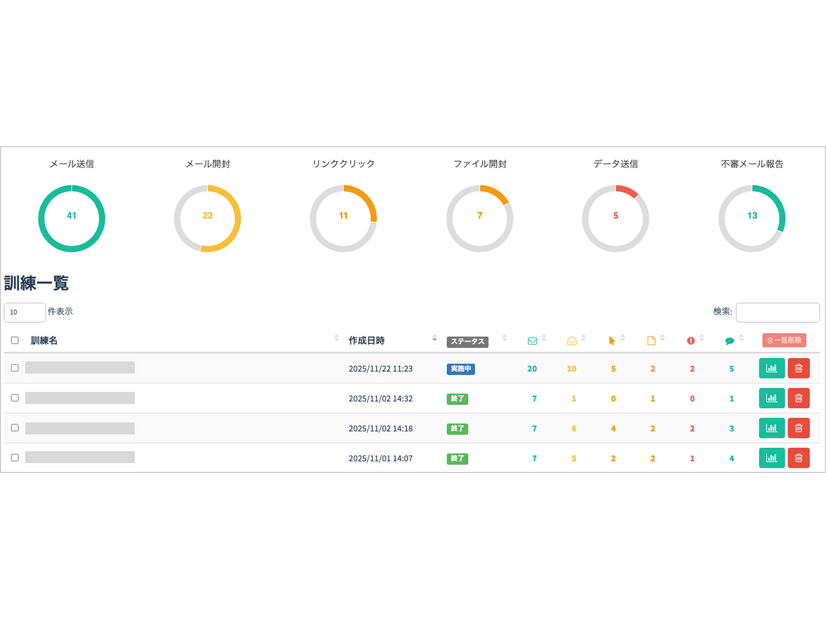Focus the 検索 search input field

[x=777, y=312]
